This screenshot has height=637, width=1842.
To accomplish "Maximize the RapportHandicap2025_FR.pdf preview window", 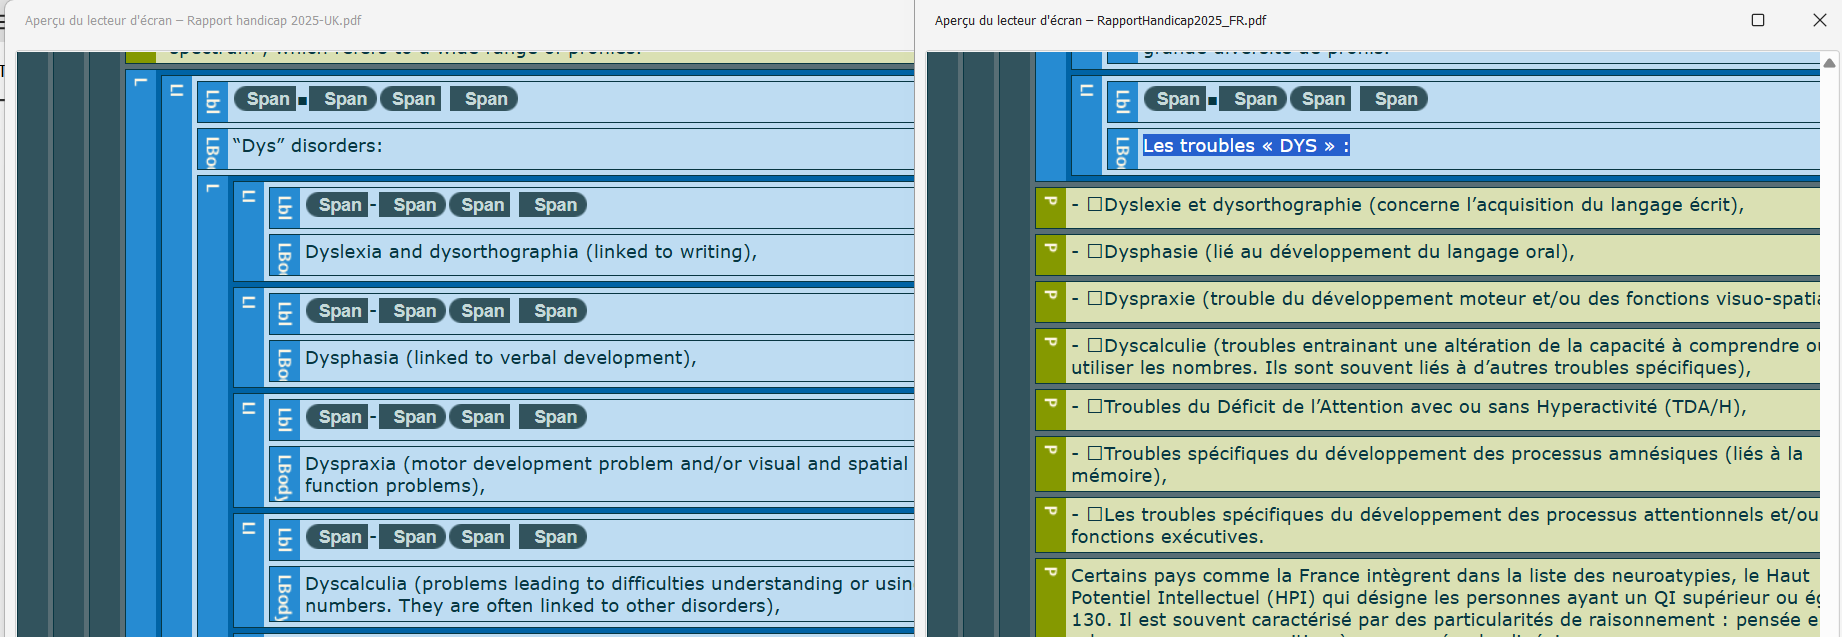I will (x=1758, y=20).
